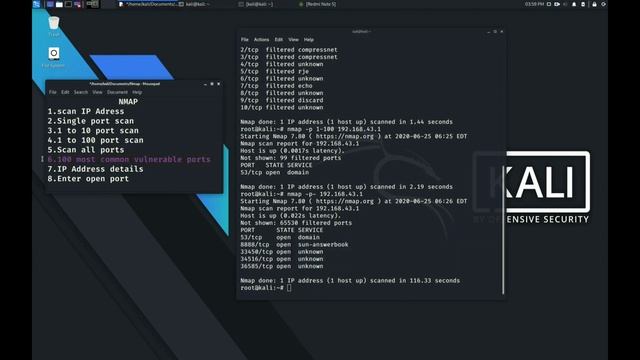Open Mousepad Help menu
The image size is (640, 360).
coord(137,92)
